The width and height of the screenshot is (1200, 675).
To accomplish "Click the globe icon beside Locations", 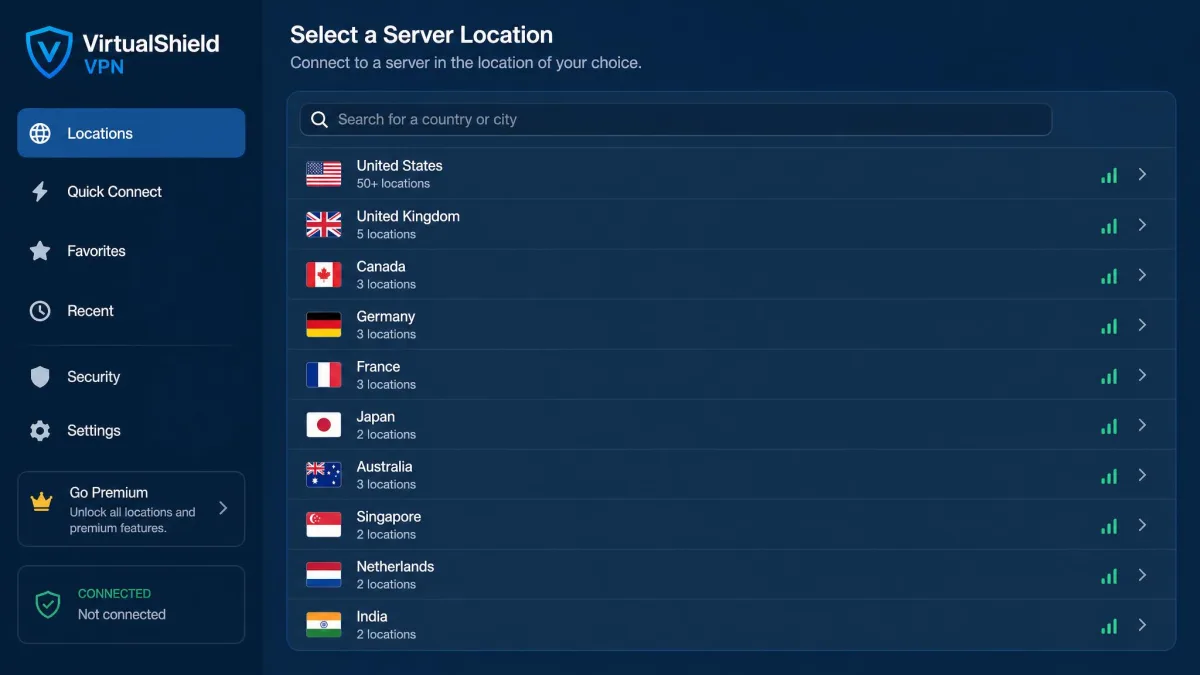I will tap(40, 133).
